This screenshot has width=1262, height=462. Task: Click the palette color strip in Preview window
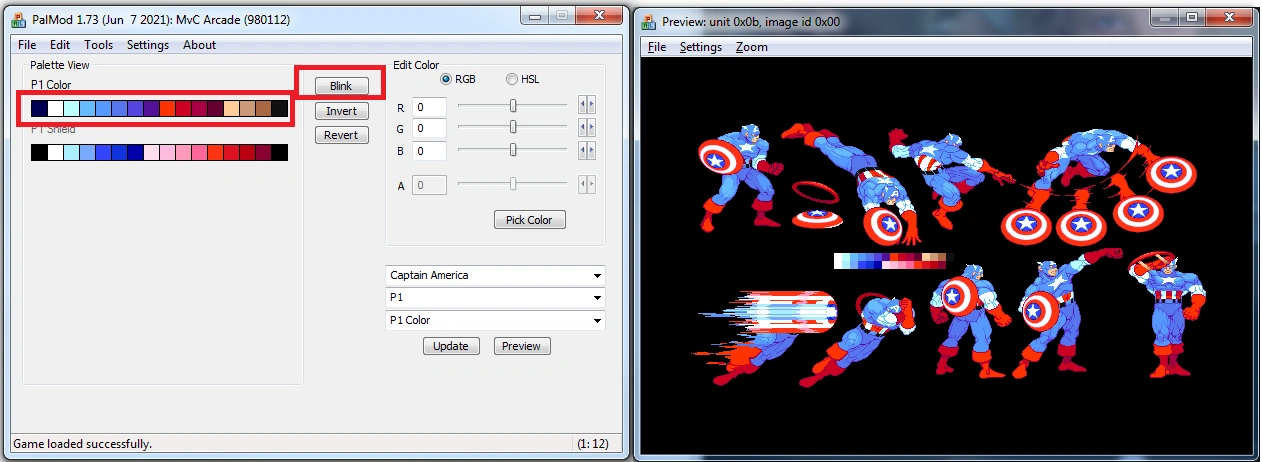[x=893, y=260]
